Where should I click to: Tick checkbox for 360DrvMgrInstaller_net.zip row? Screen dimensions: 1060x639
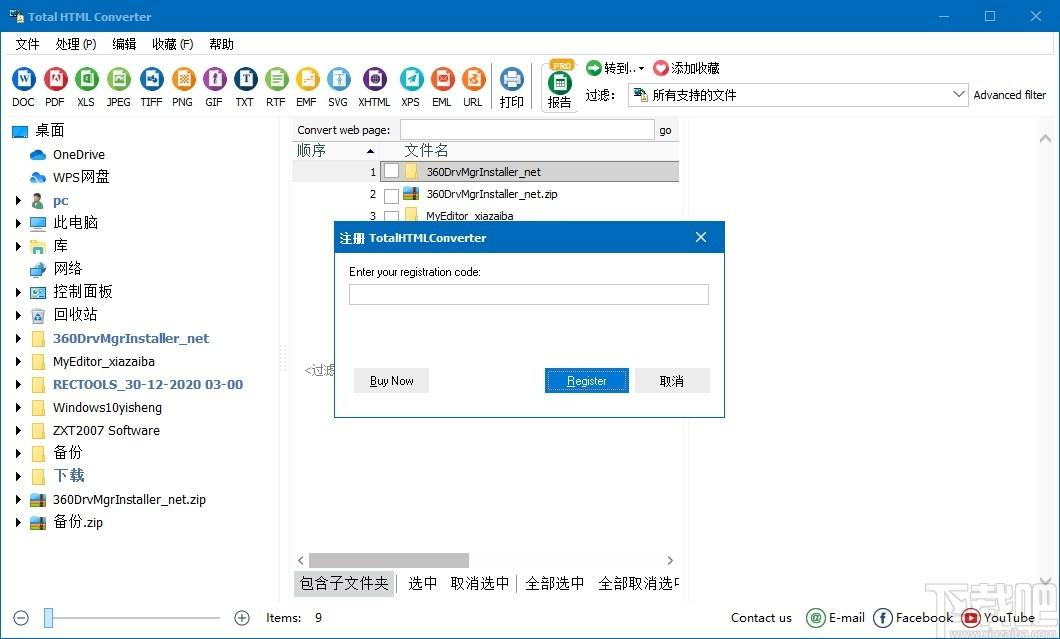[391, 195]
